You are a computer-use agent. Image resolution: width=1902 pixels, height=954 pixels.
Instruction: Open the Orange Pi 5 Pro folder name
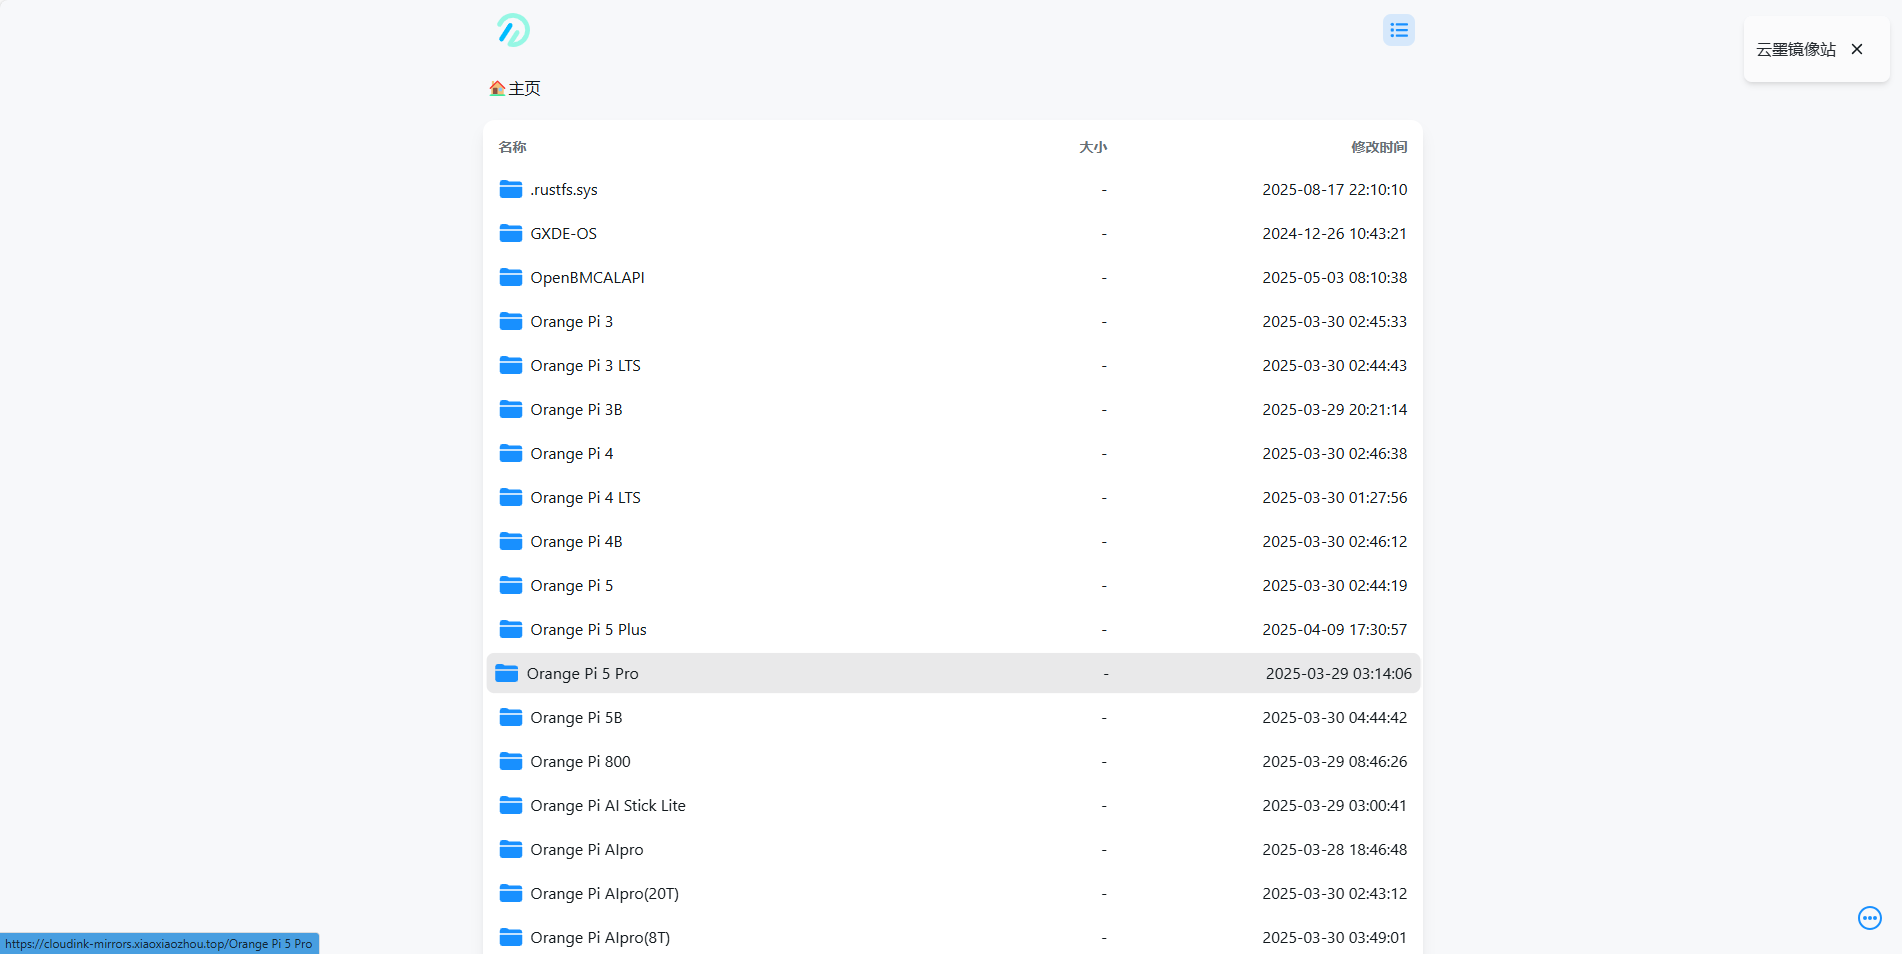point(582,674)
